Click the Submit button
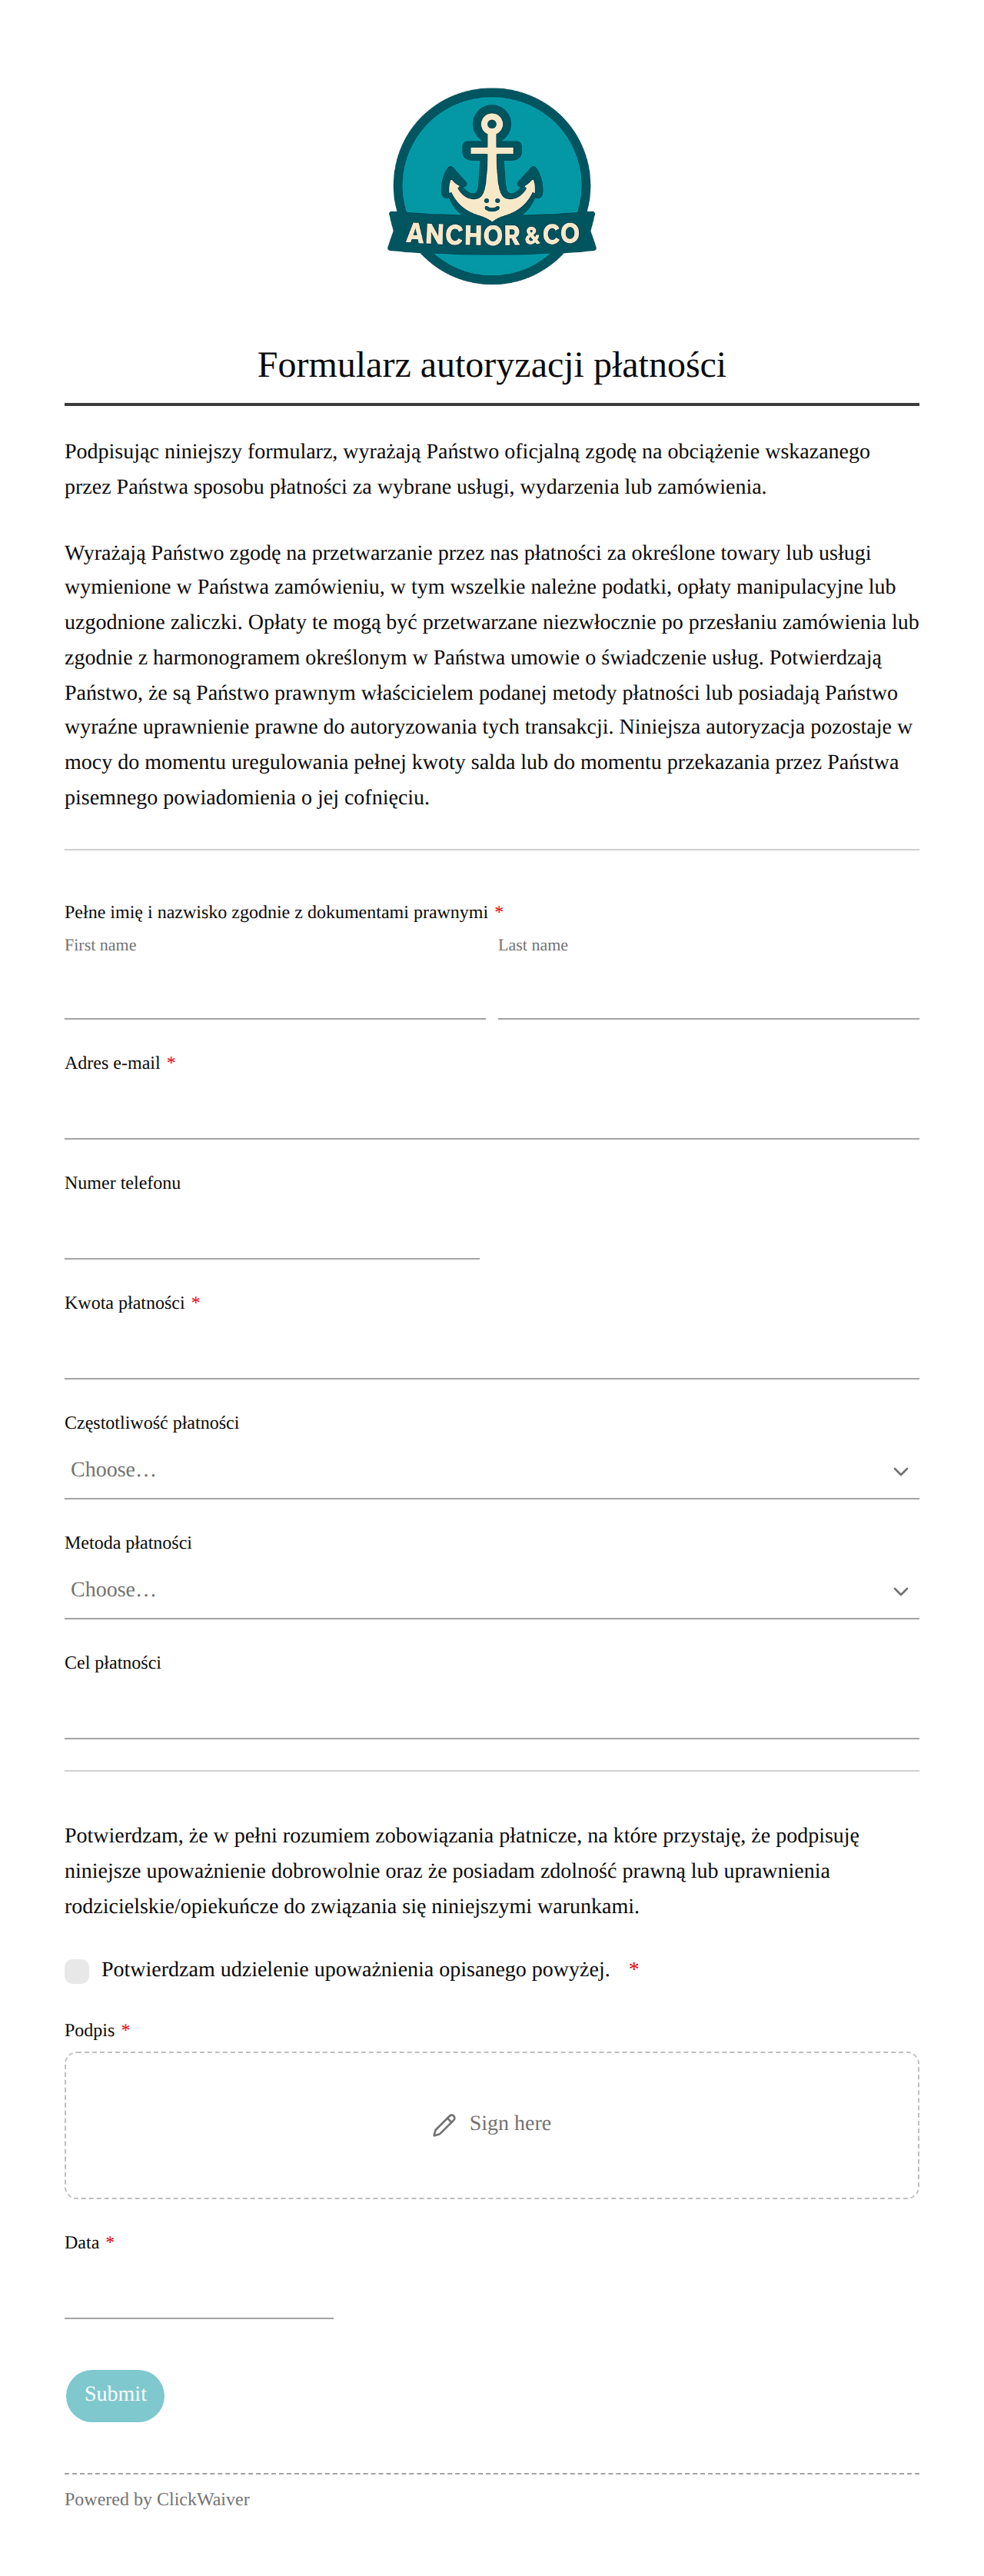Screen dimensions: 984x2576 (115, 2395)
